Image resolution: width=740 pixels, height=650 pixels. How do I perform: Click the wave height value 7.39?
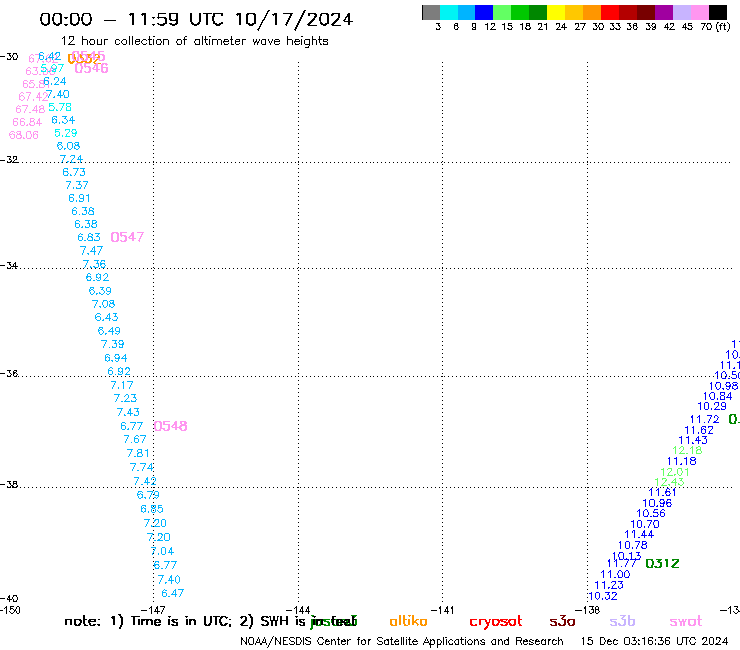112,344
